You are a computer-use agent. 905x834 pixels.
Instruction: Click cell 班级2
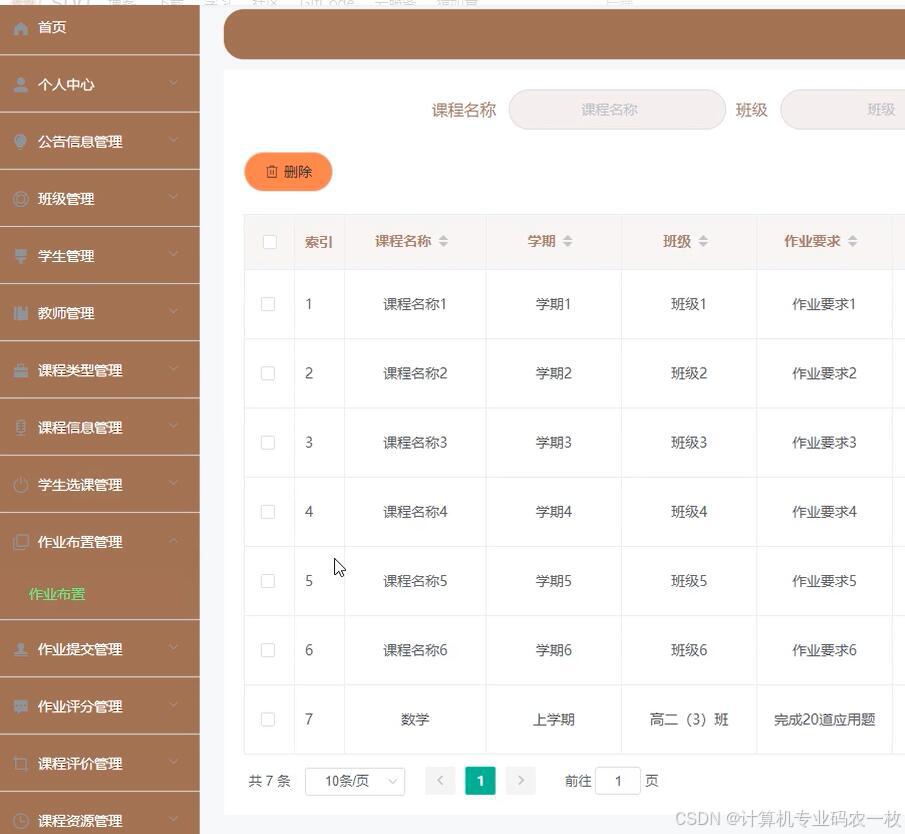click(x=689, y=373)
